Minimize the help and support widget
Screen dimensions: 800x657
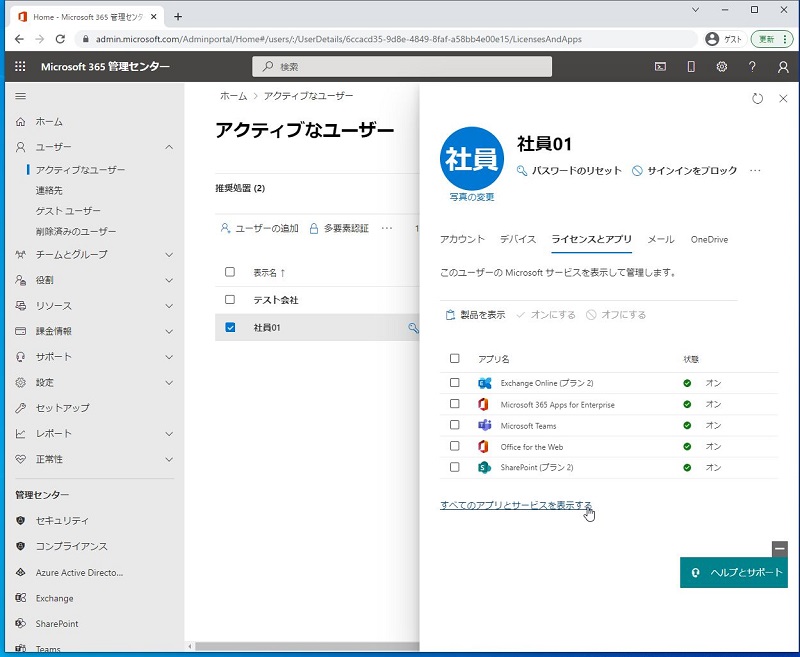pyautogui.click(x=780, y=549)
